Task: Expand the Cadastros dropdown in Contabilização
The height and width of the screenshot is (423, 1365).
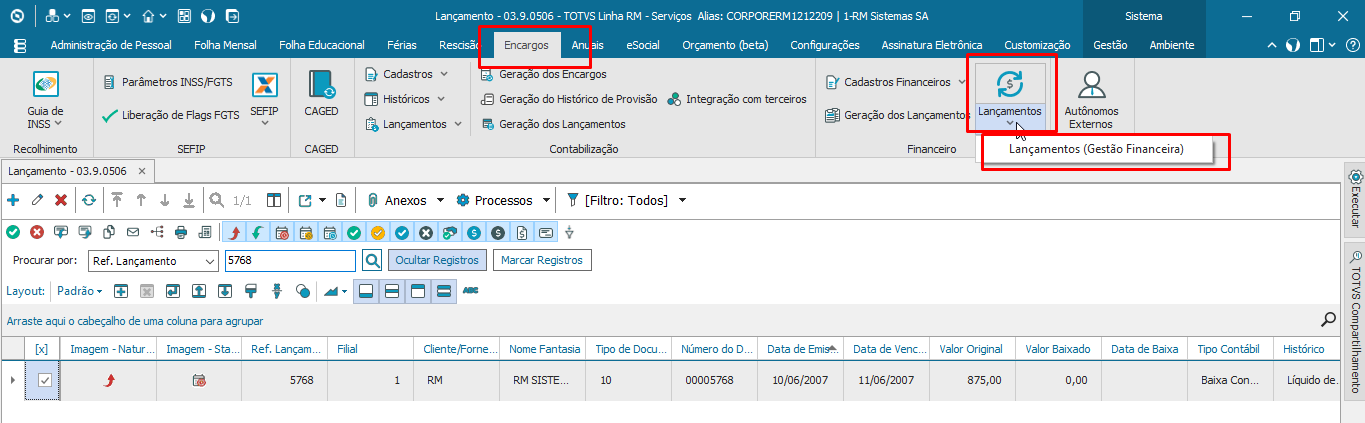Action: (x=444, y=74)
